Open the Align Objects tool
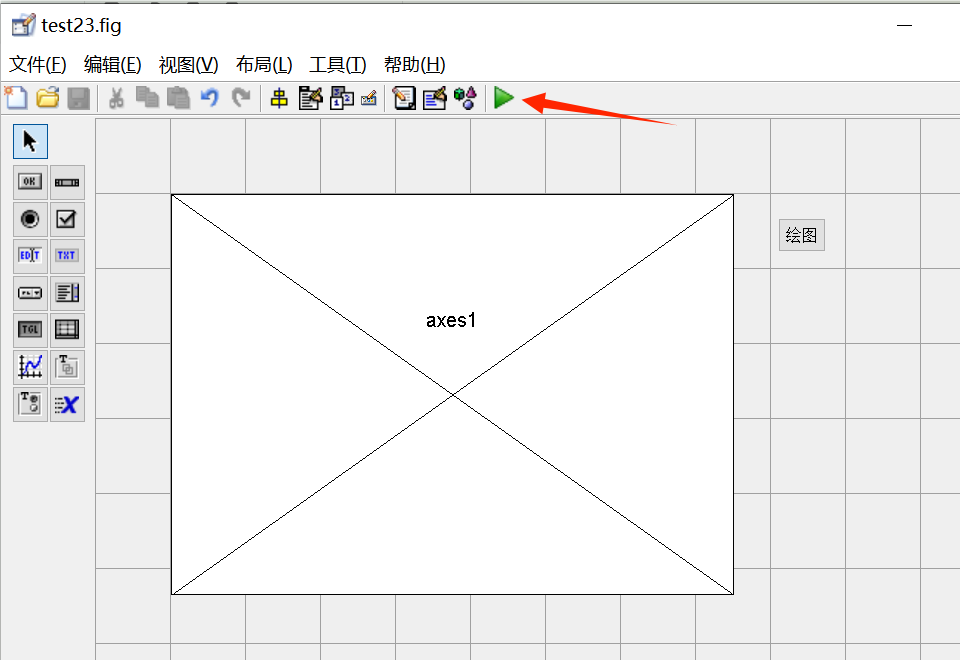 pos(279,98)
